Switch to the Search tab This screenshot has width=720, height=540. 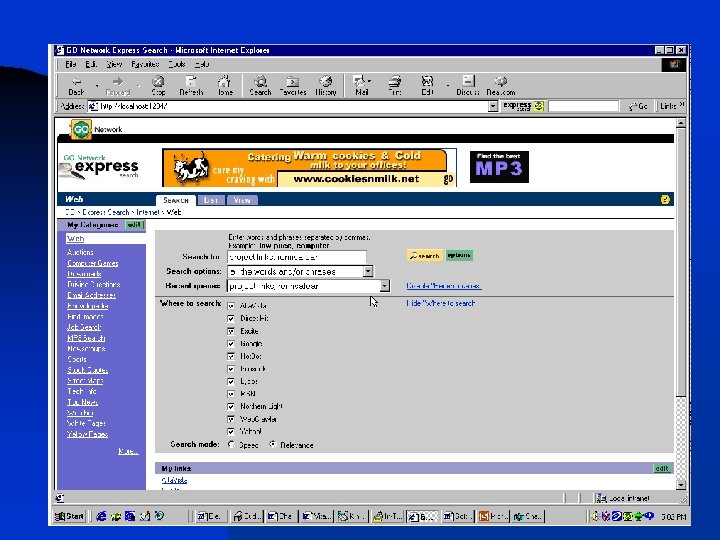tap(176, 200)
